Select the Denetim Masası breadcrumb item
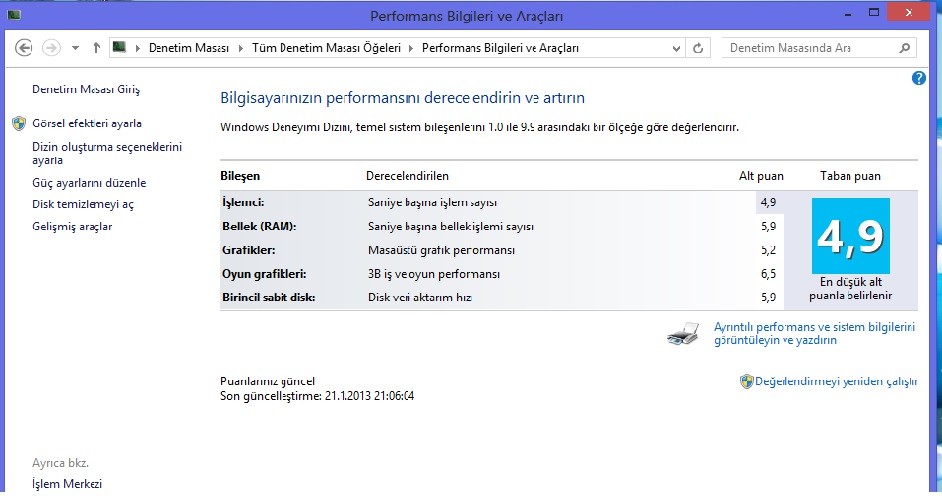The width and height of the screenshot is (942, 496). click(x=188, y=48)
